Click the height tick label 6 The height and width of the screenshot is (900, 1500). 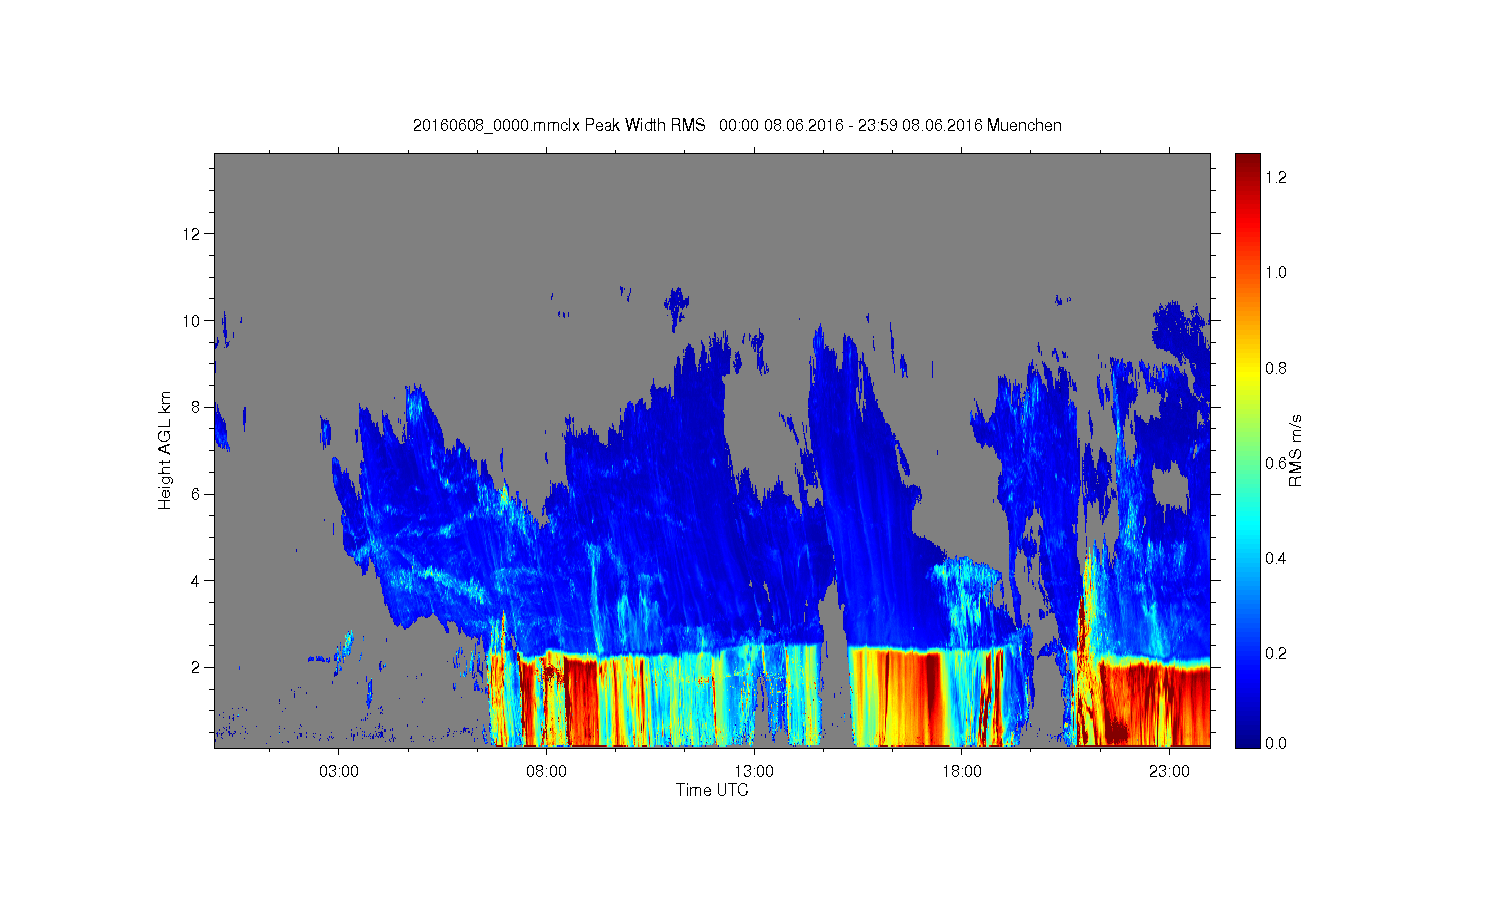click(x=196, y=494)
